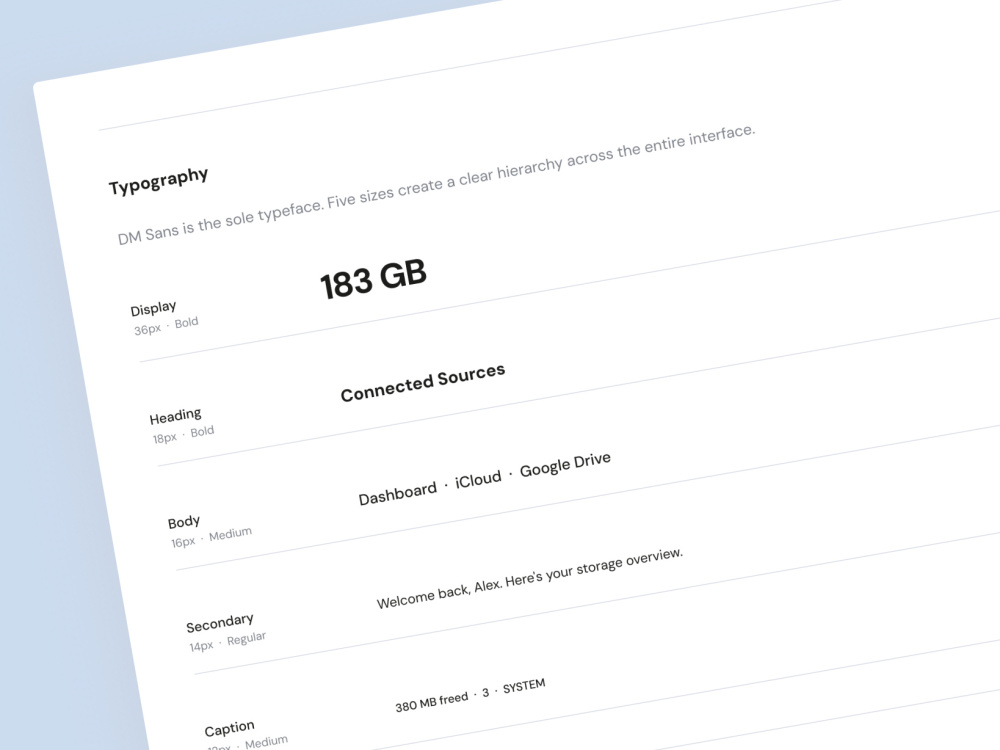Click the Heading style label

click(175, 416)
